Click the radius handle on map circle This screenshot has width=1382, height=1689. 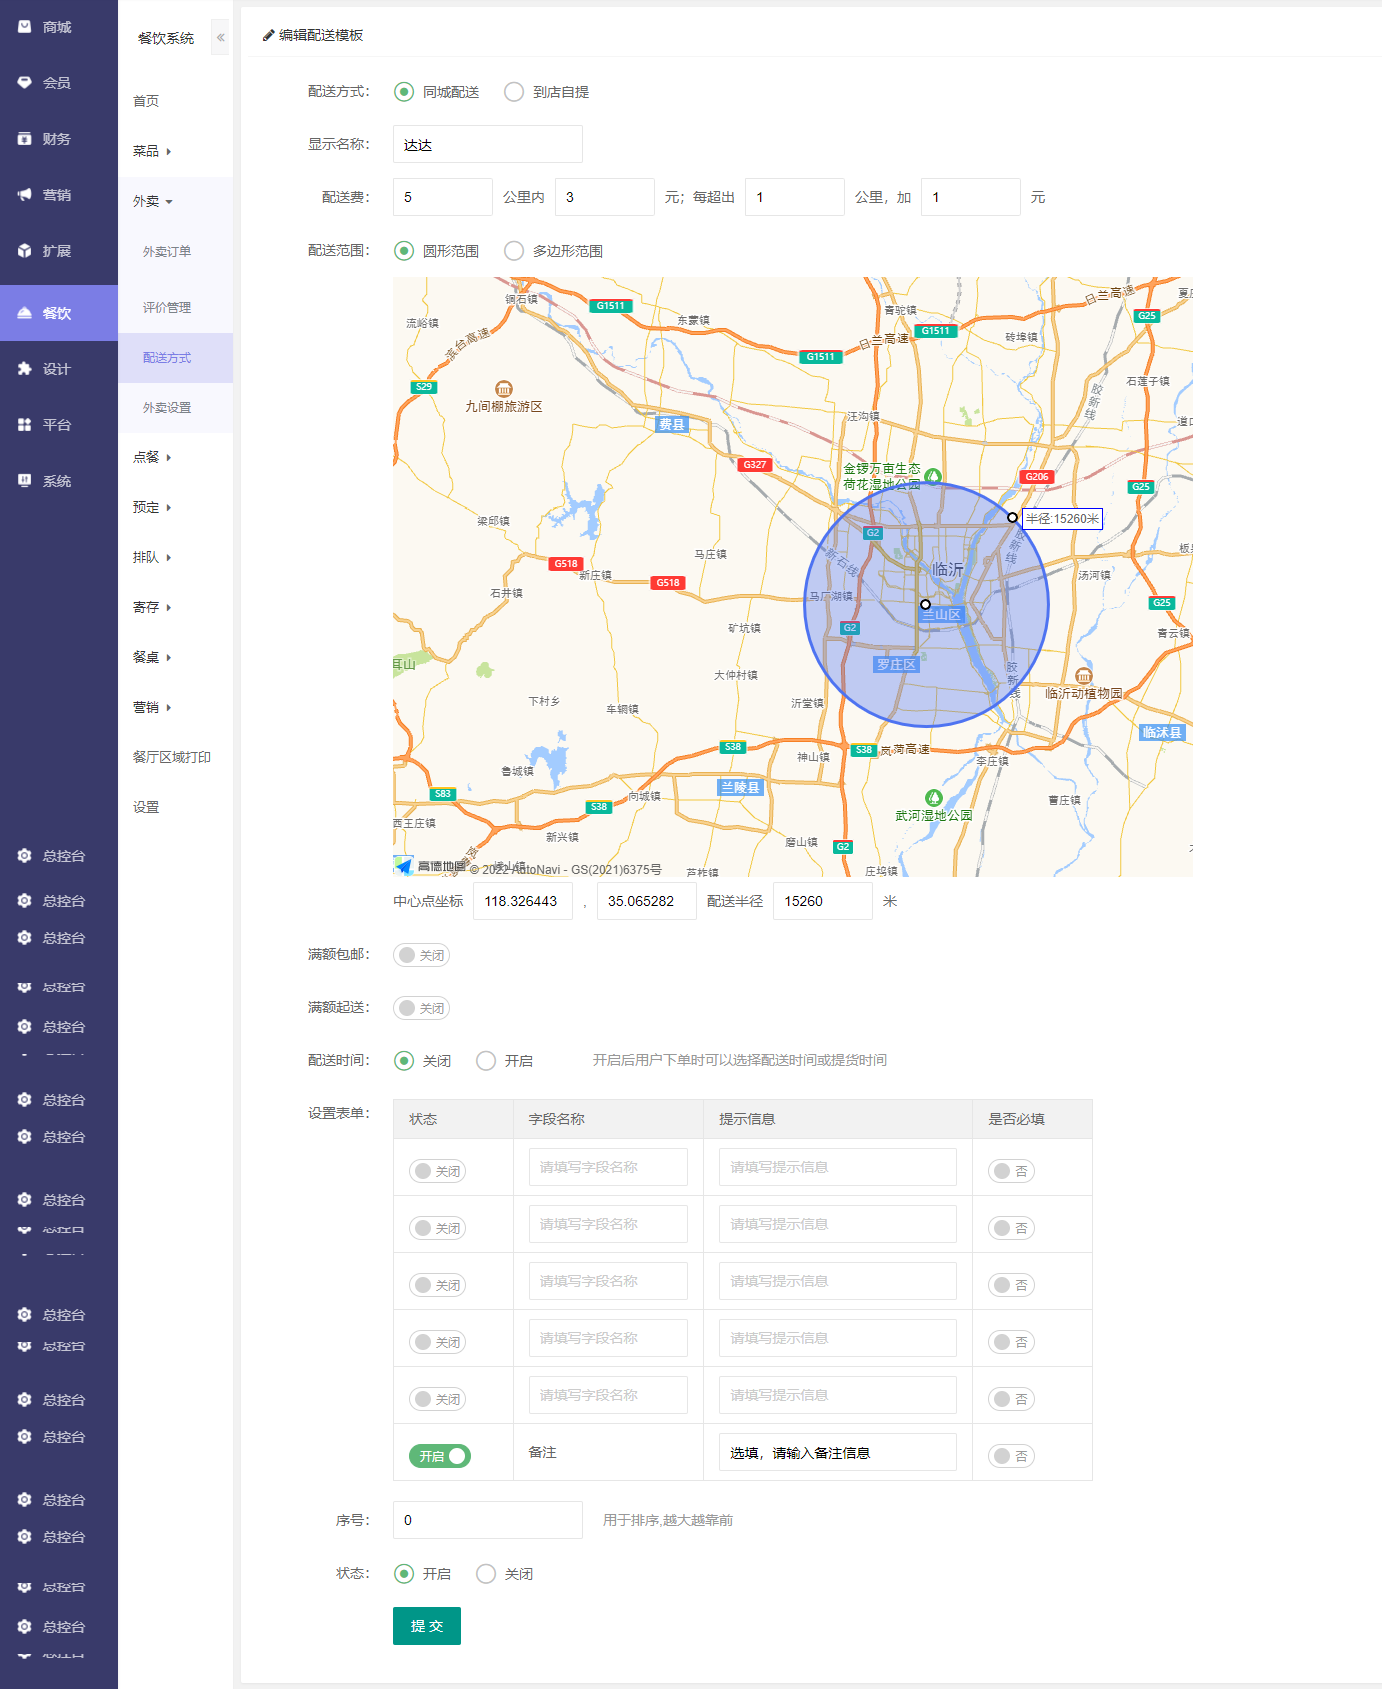pos(1012,518)
